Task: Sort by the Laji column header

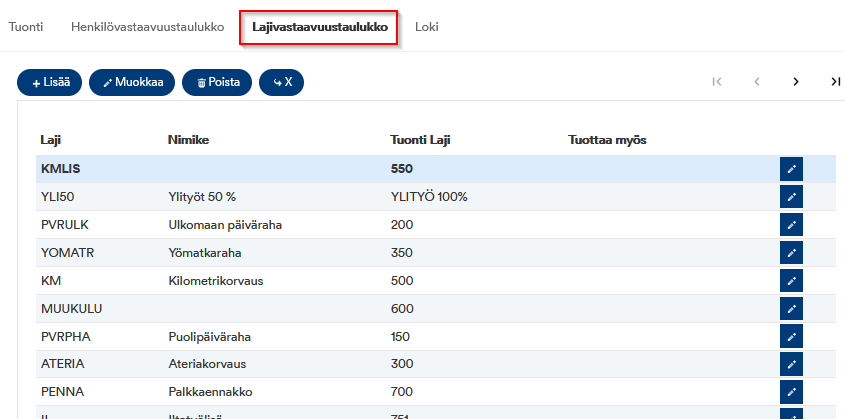Action: [51, 140]
